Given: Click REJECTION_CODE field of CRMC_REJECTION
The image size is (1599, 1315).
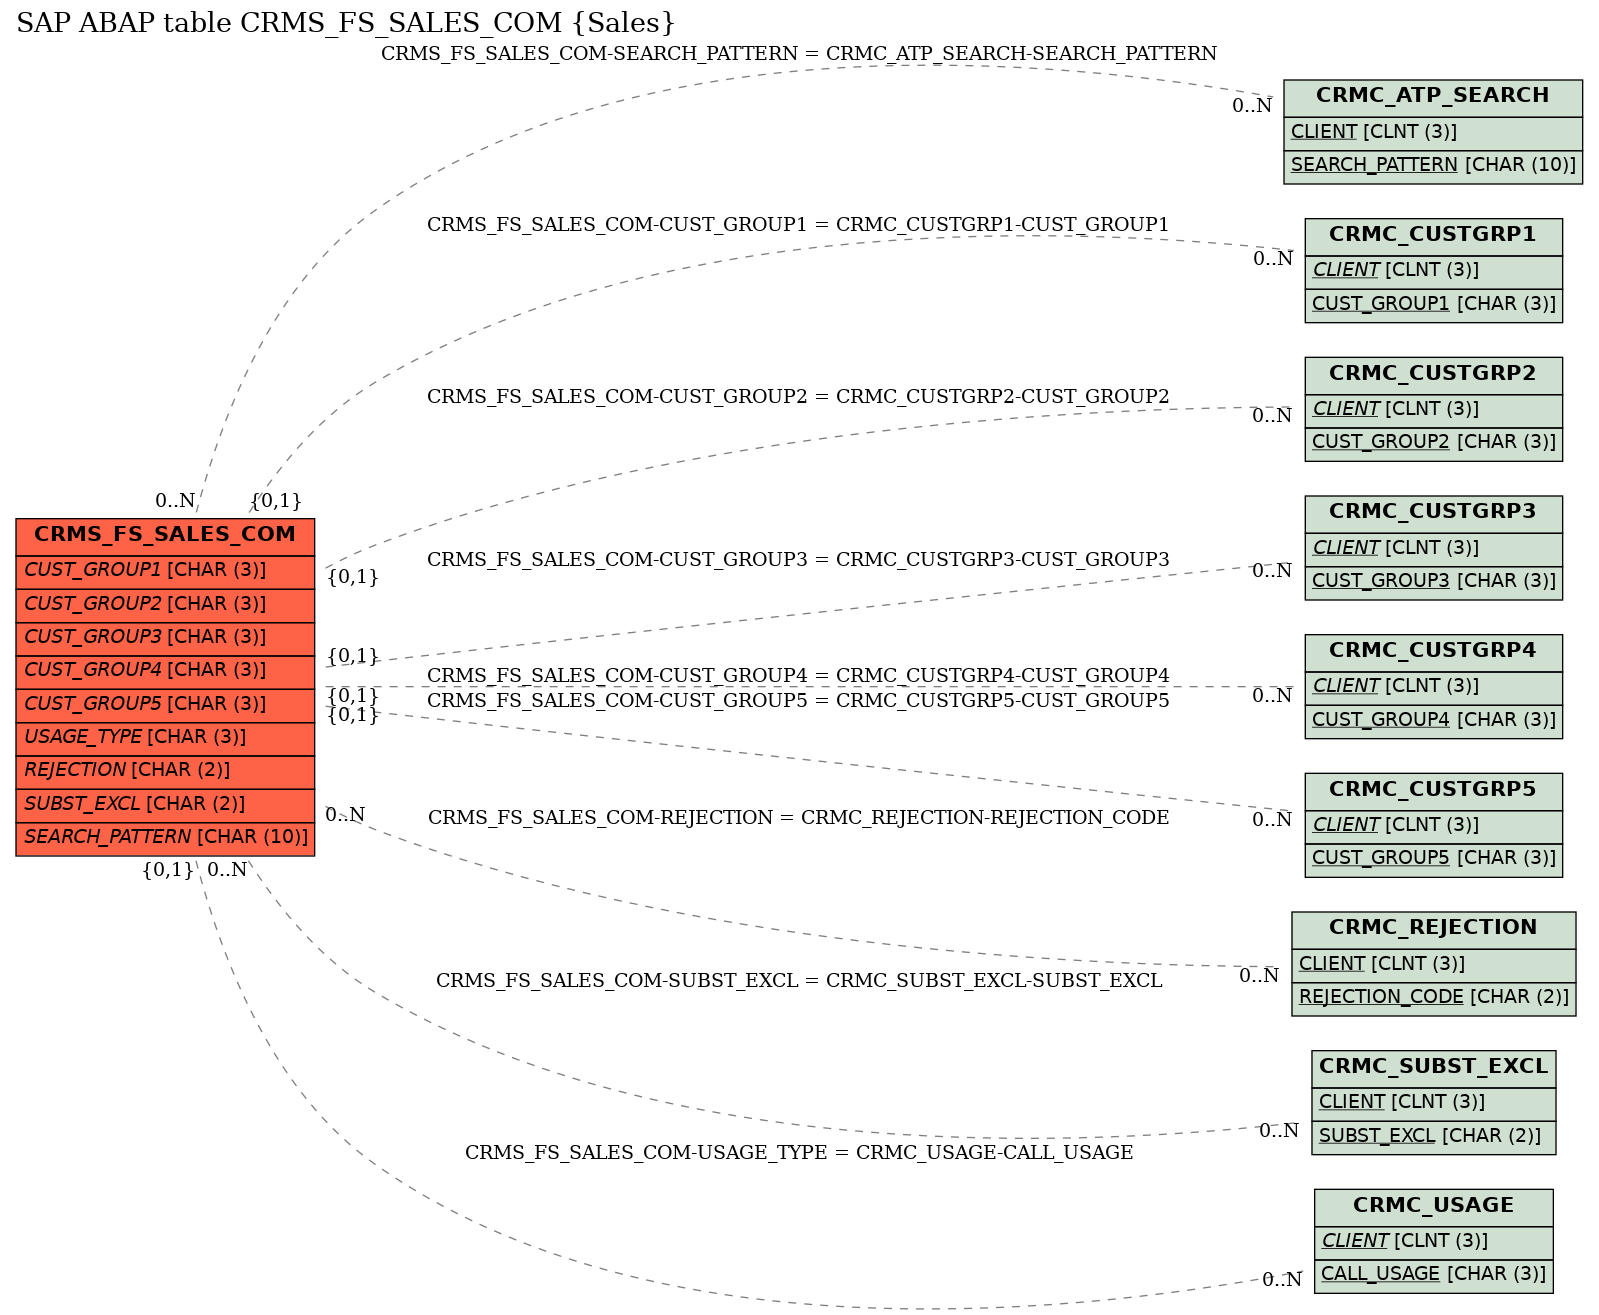Looking at the screenshot, I should click(1433, 998).
